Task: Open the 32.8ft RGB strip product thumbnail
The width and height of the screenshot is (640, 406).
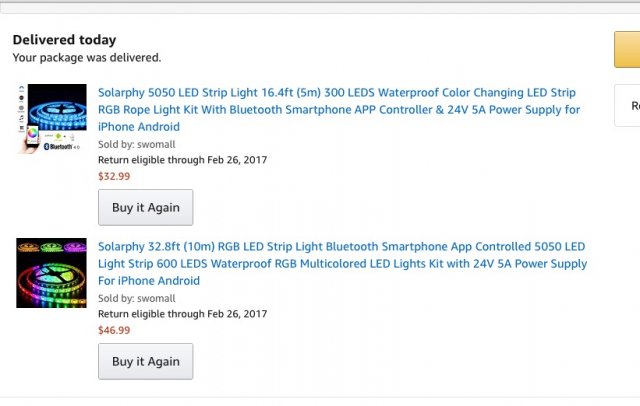Action: point(52,272)
